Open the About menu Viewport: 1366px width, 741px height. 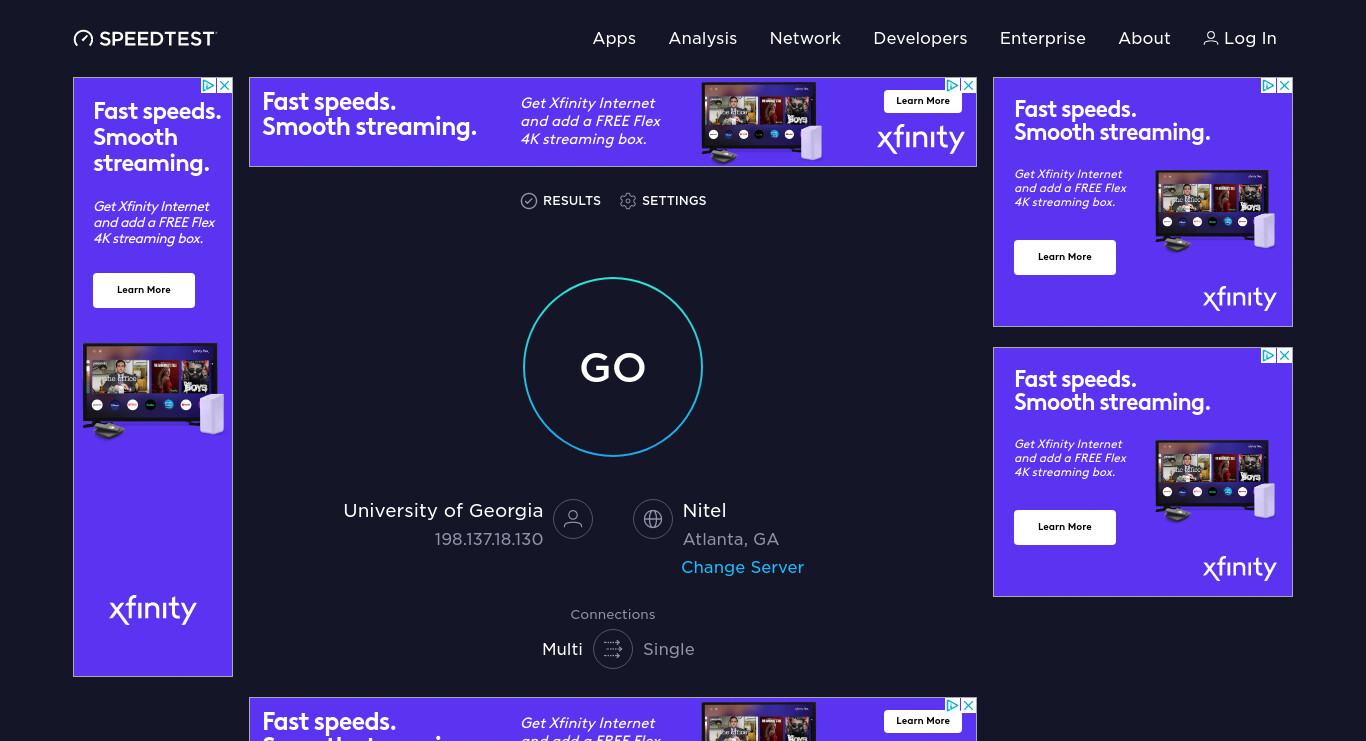point(1144,38)
